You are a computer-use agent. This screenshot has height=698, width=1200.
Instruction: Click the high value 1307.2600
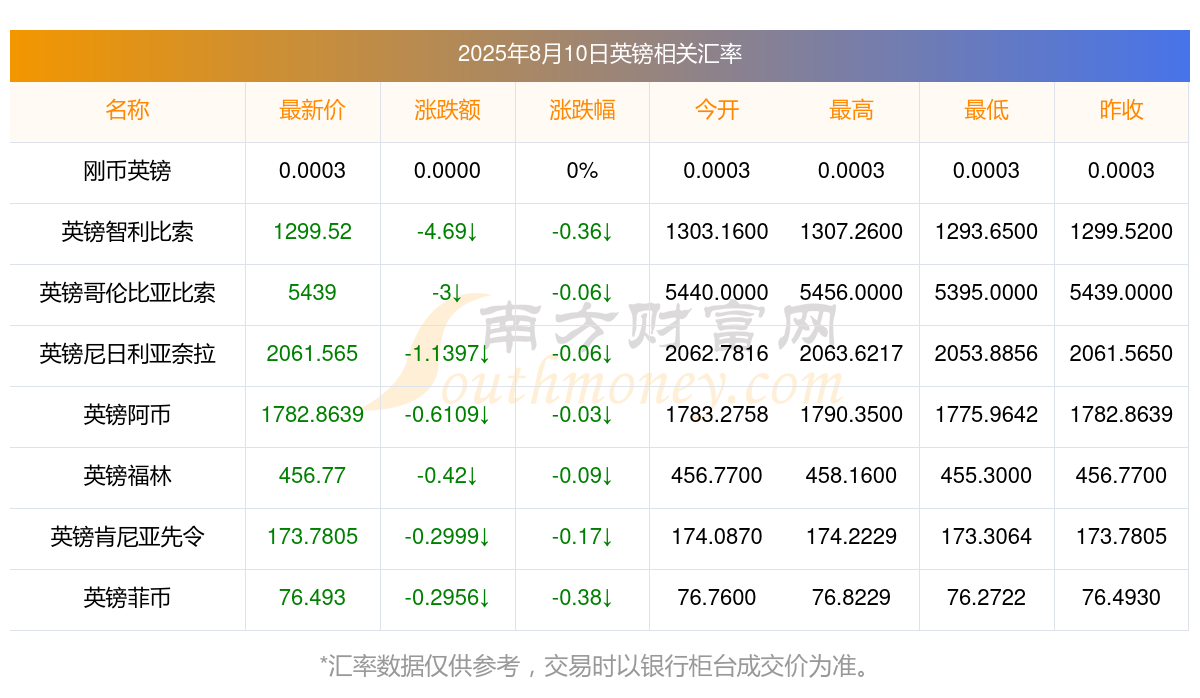[851, 232]
